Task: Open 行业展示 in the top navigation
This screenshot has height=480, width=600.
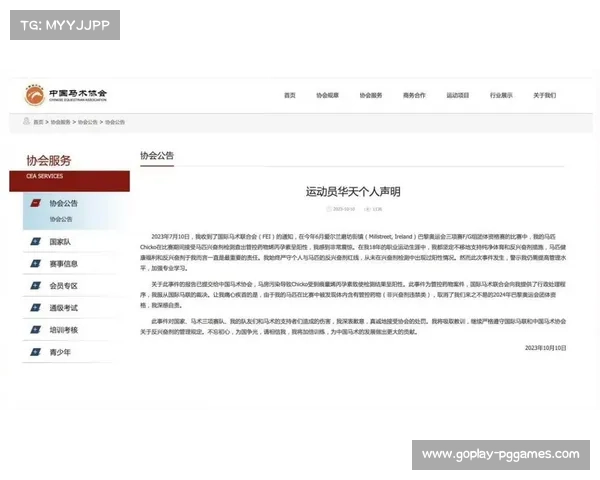Action: [501, 95]
